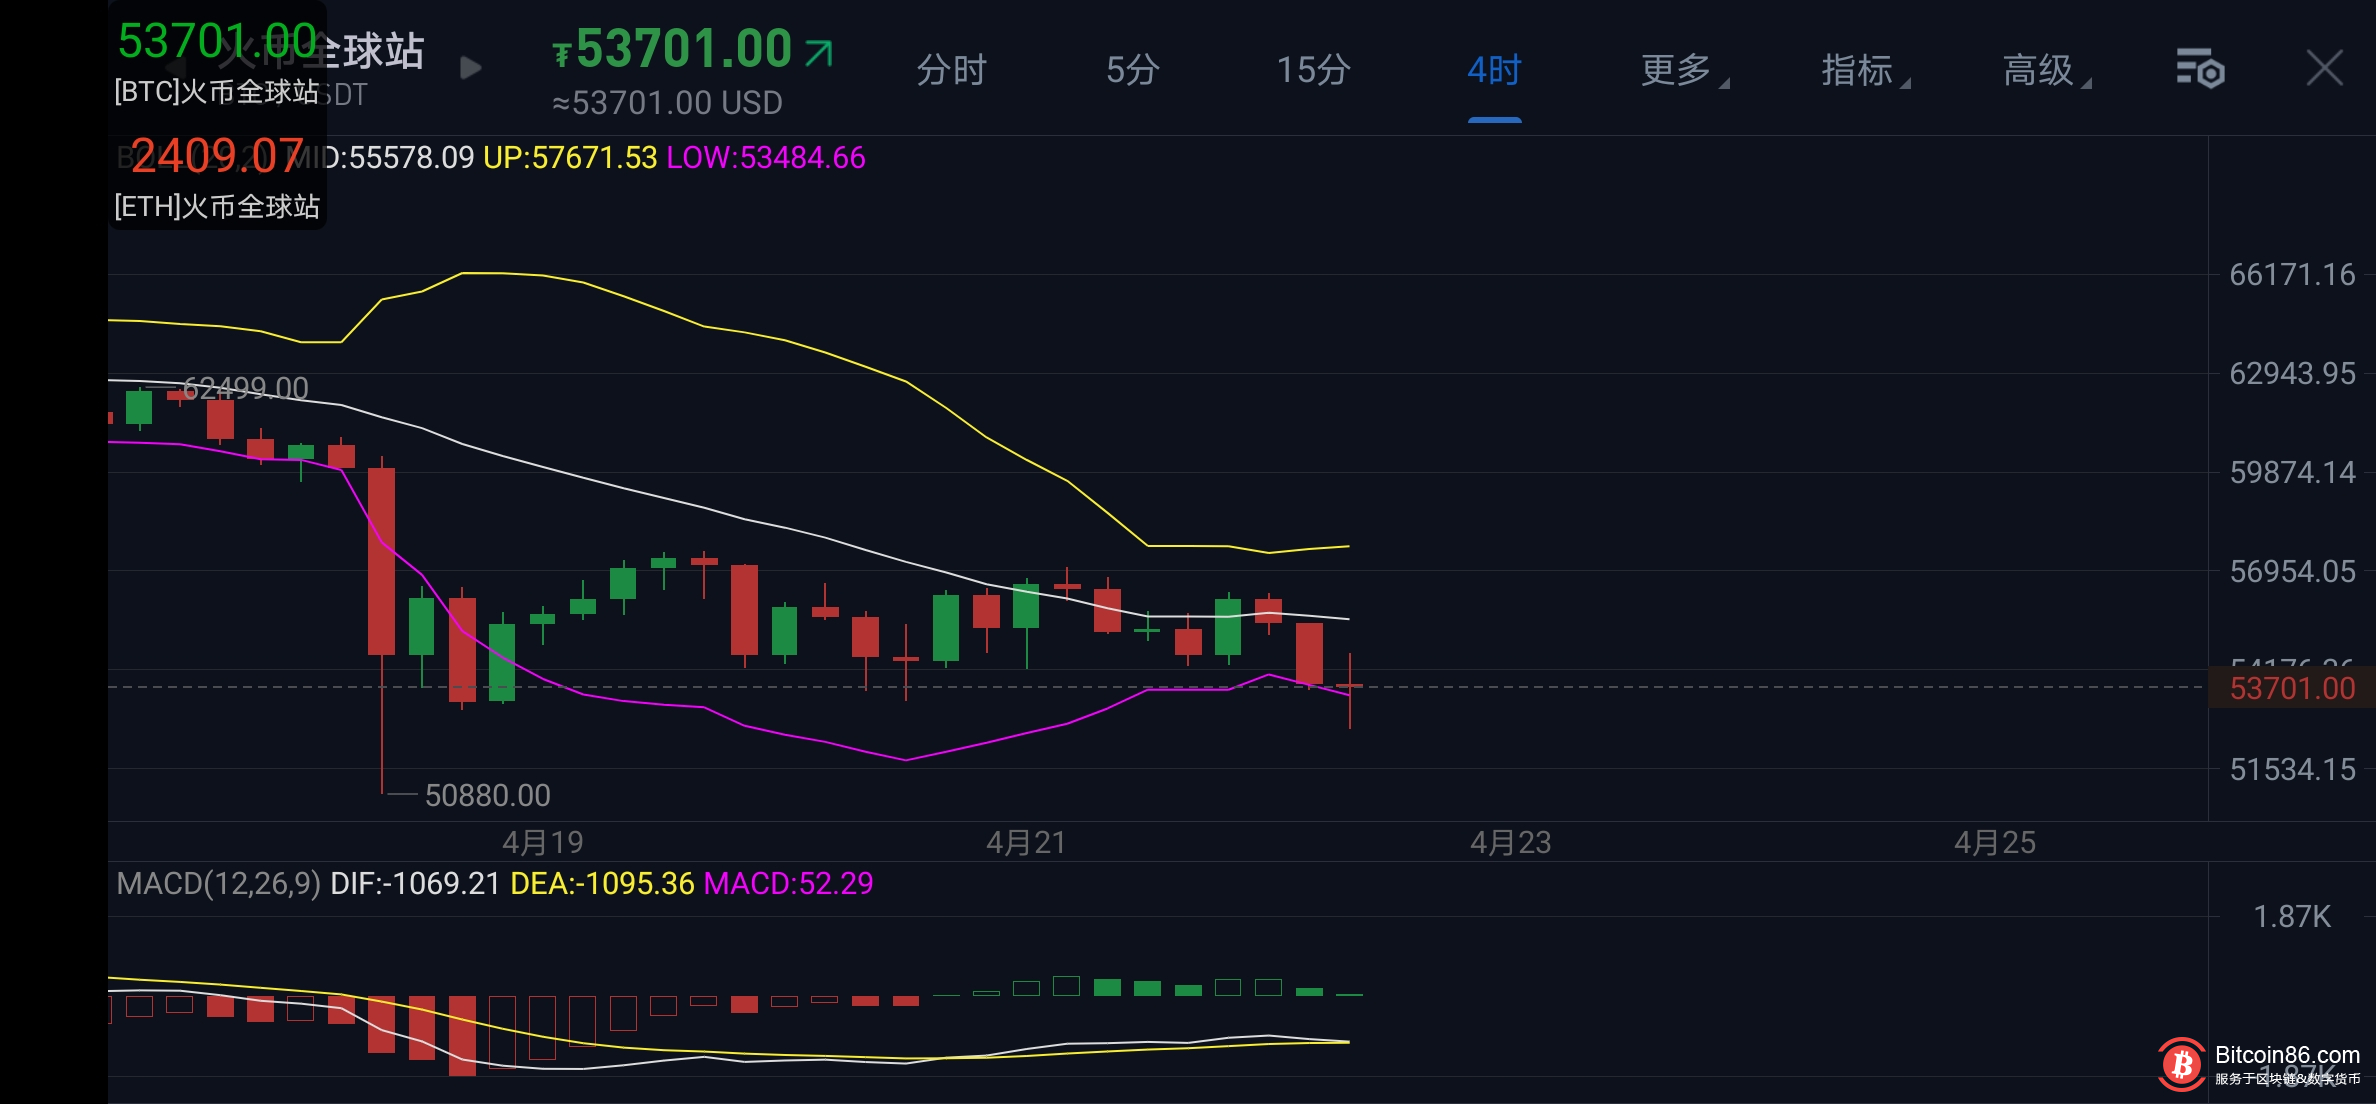
Task: Expand the 高级 advanced dropdown
Action: click(2045, 70)
